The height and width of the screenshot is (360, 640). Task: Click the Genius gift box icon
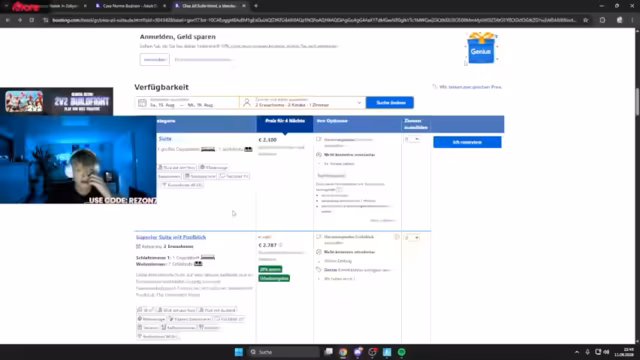(x=481, y=48)
